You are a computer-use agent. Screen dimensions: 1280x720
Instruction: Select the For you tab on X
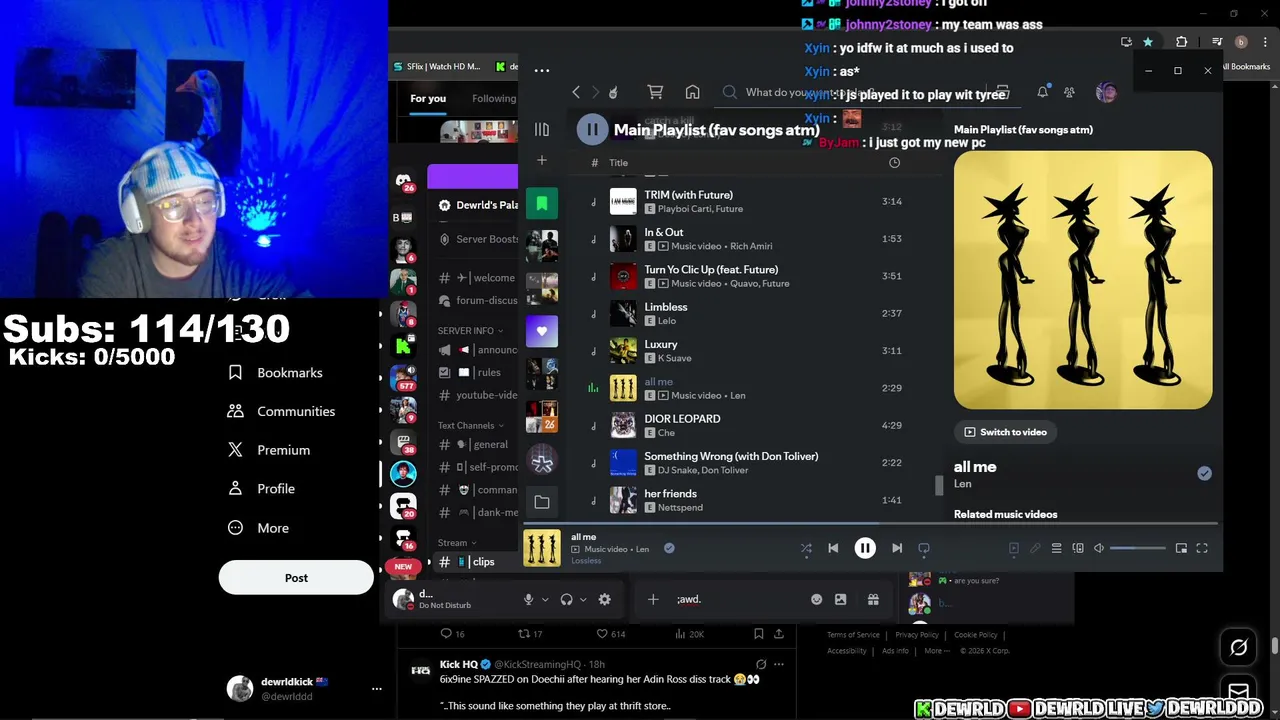[x=428, y=98]
